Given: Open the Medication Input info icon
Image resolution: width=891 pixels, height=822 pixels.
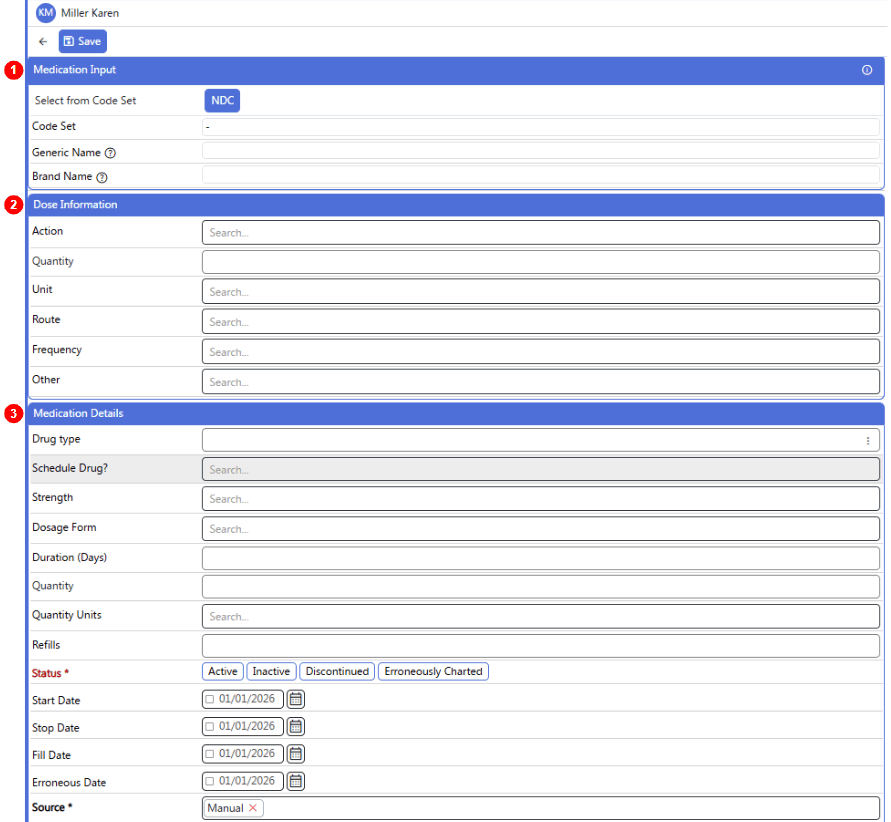Looking at the screenshot, I should tap(867, 70).
